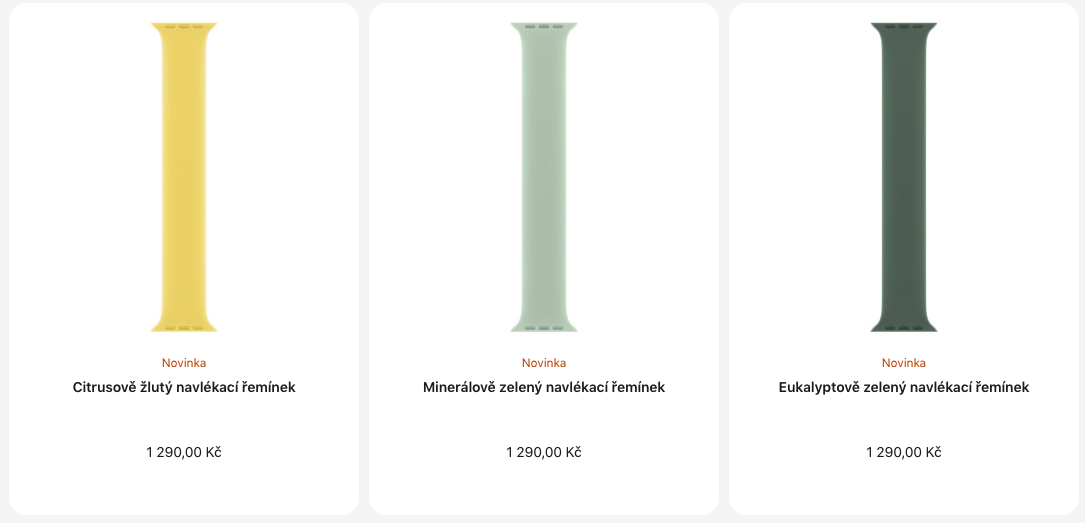Click the Novinka label above the eucalyptus green title
Screen dimensions: 1085x523
pyautogui.click(x=904, y=363)
